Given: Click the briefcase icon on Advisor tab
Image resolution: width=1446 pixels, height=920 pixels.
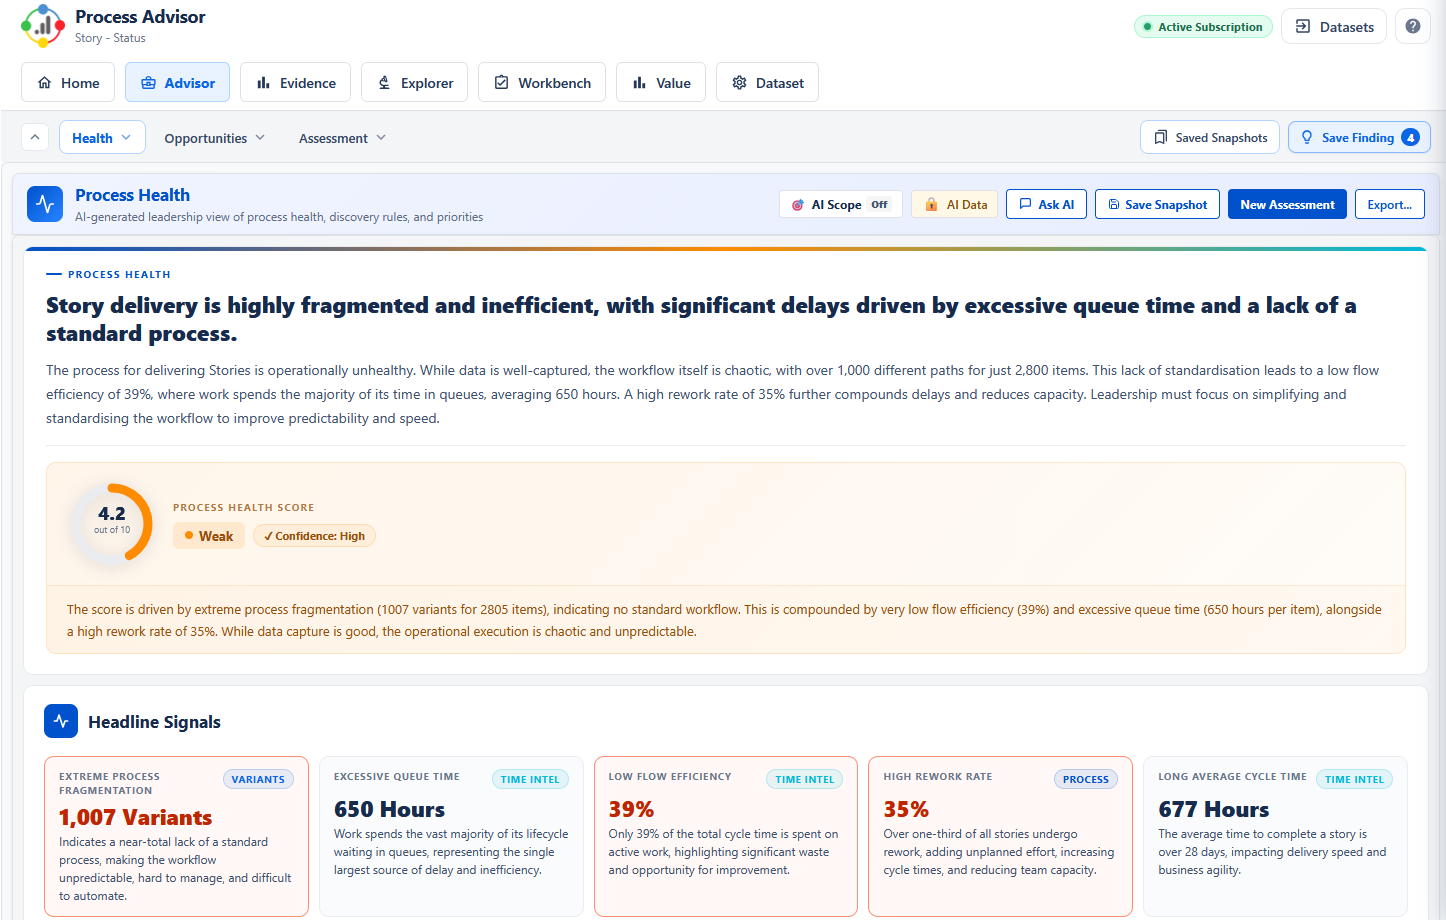Looking at the screenshot, I should [148, 83].
